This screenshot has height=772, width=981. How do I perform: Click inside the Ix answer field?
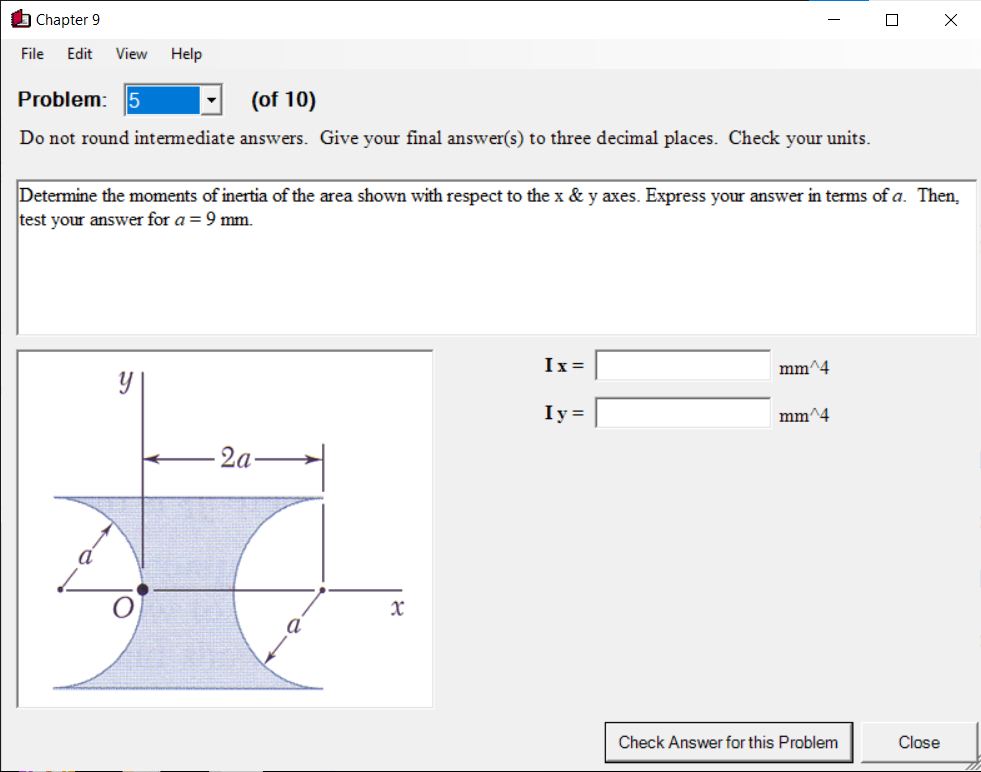click(683, 365)
